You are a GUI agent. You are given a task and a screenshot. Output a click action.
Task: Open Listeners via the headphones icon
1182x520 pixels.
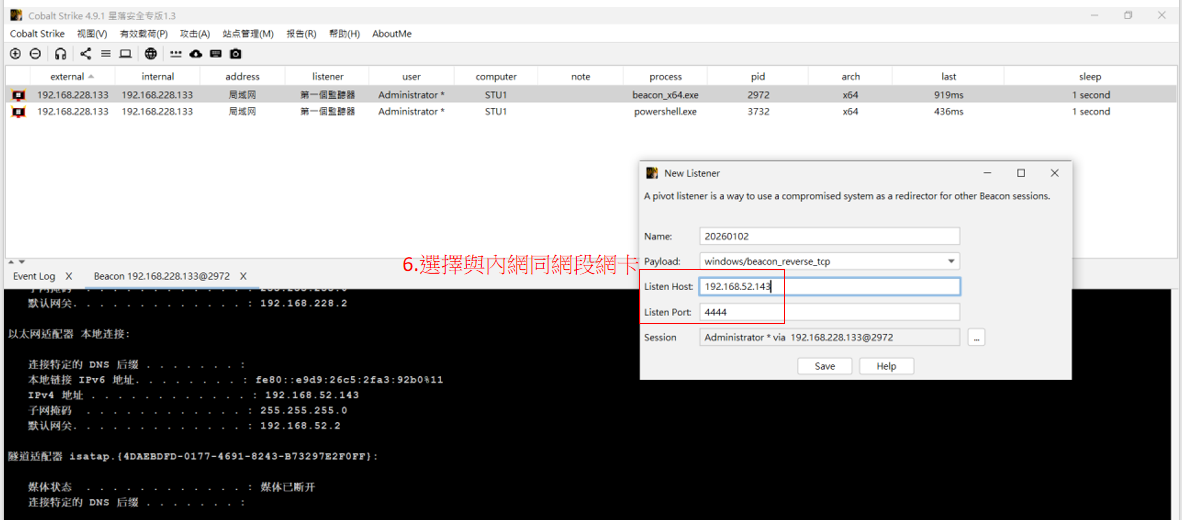[61, 54]
